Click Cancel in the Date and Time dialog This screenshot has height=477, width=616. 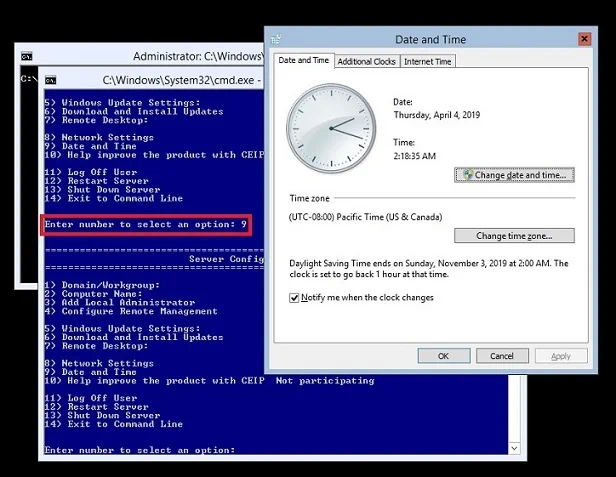tap(502, 355)
